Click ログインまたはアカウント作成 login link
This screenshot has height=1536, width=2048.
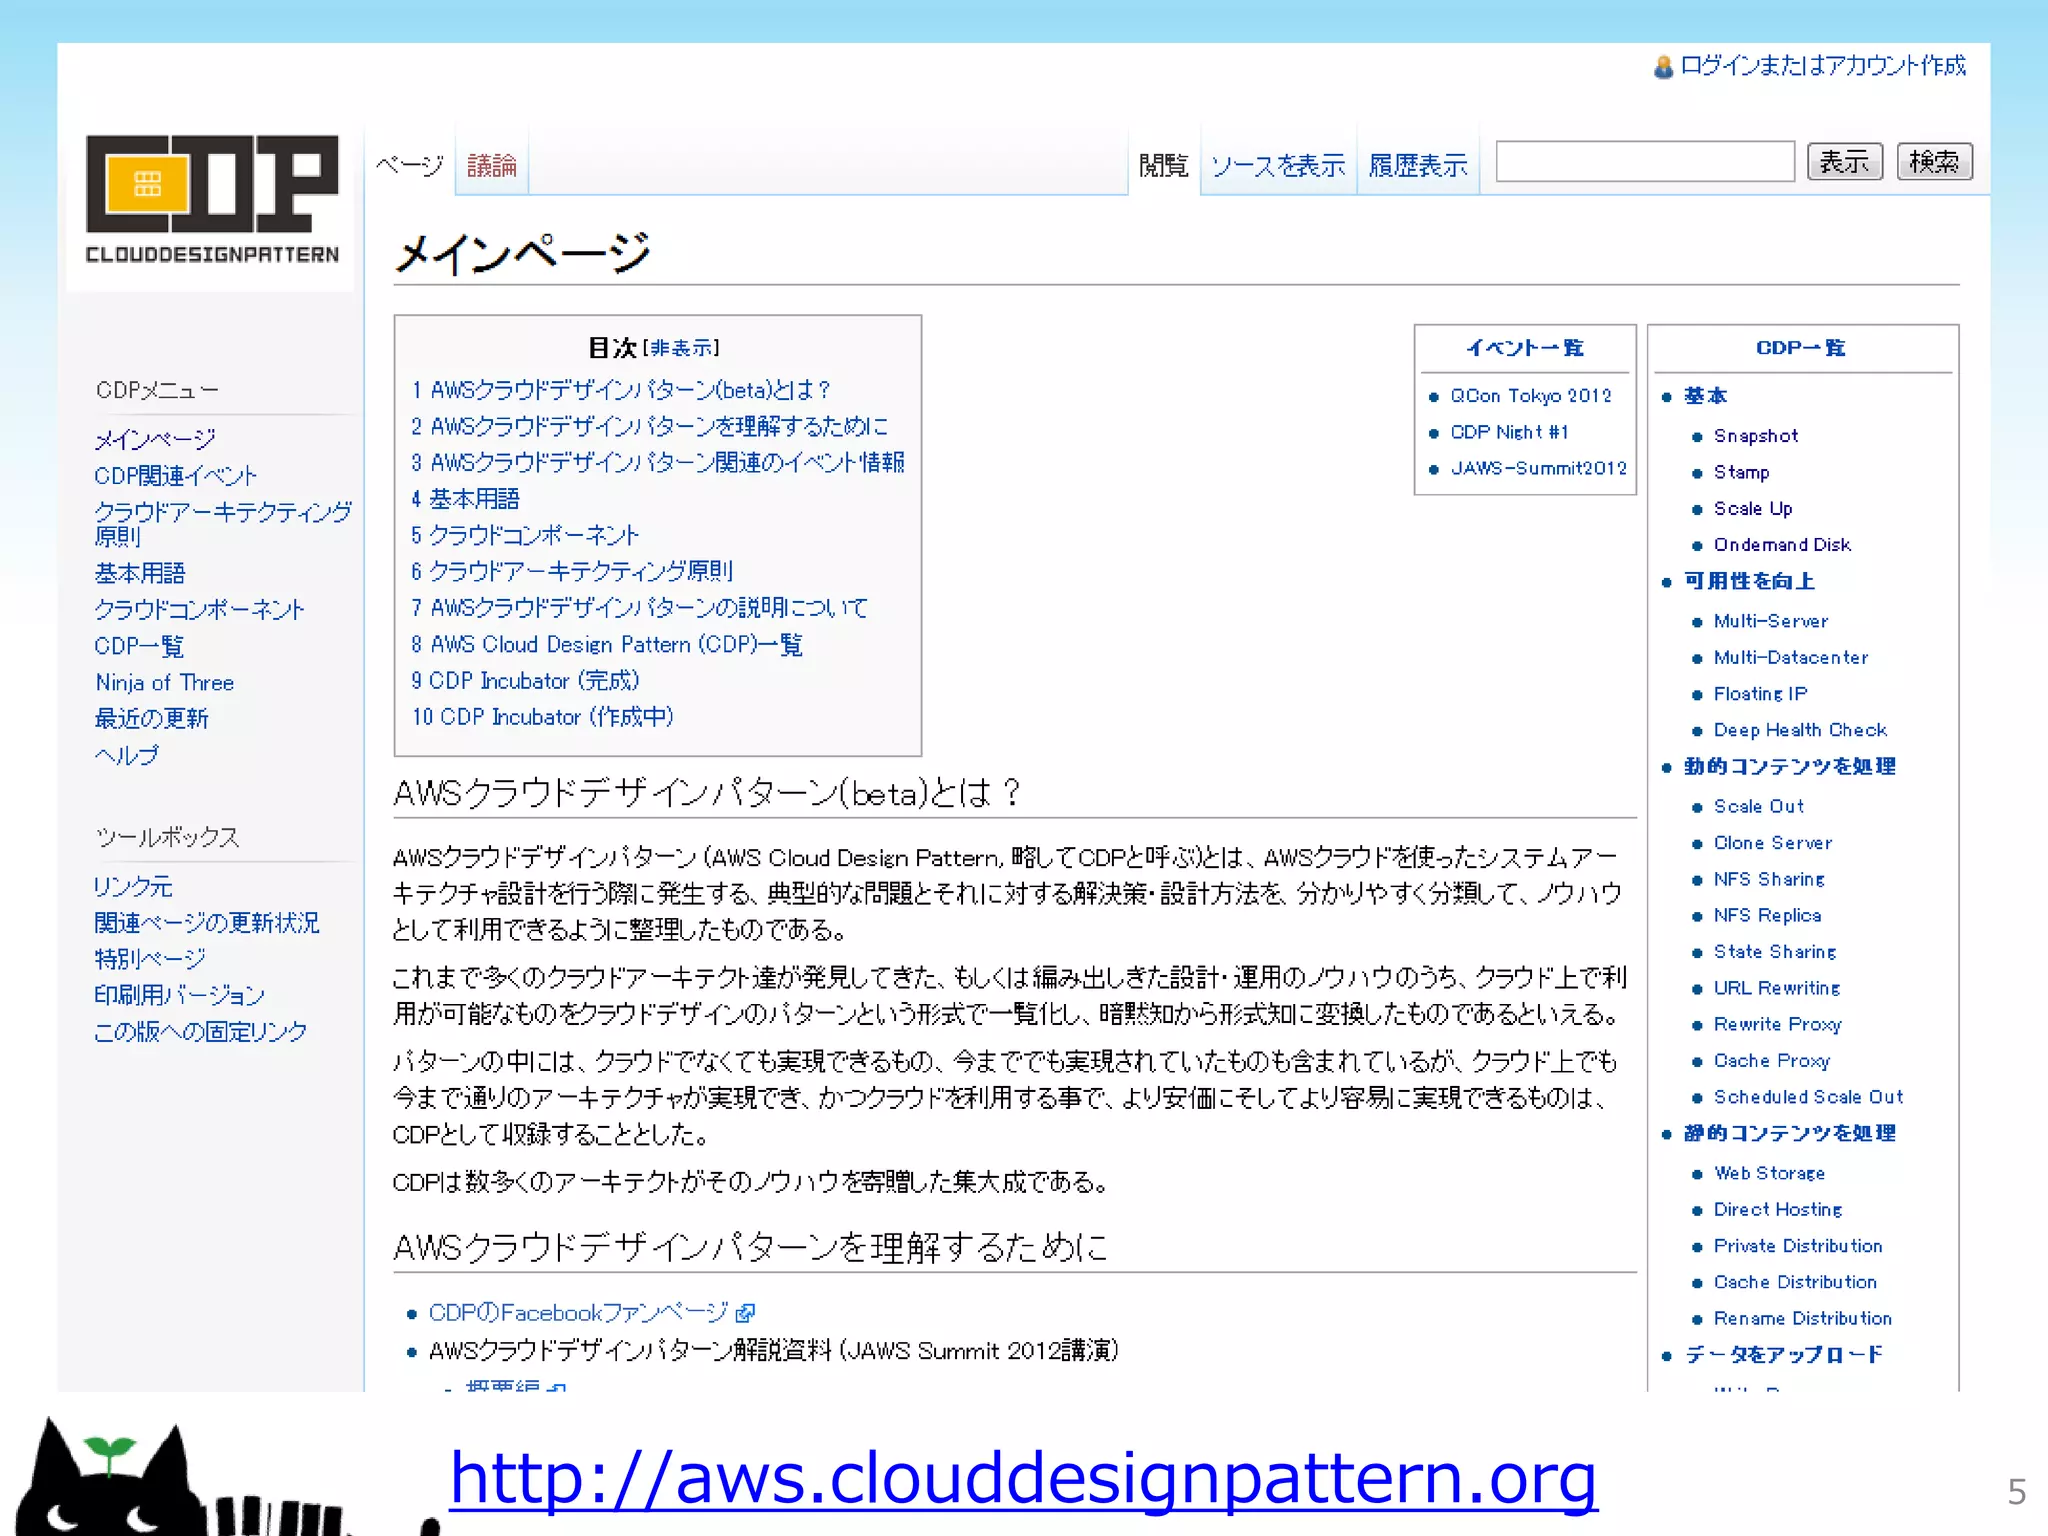coord(1822,66)
